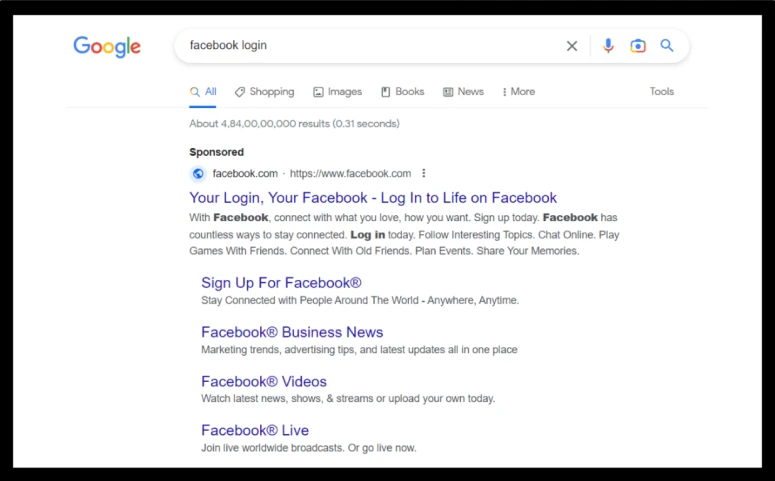The width and height of the screenshot is (775, 481).
Task: Click into the 'facebook login' search field
Action: 371,45
